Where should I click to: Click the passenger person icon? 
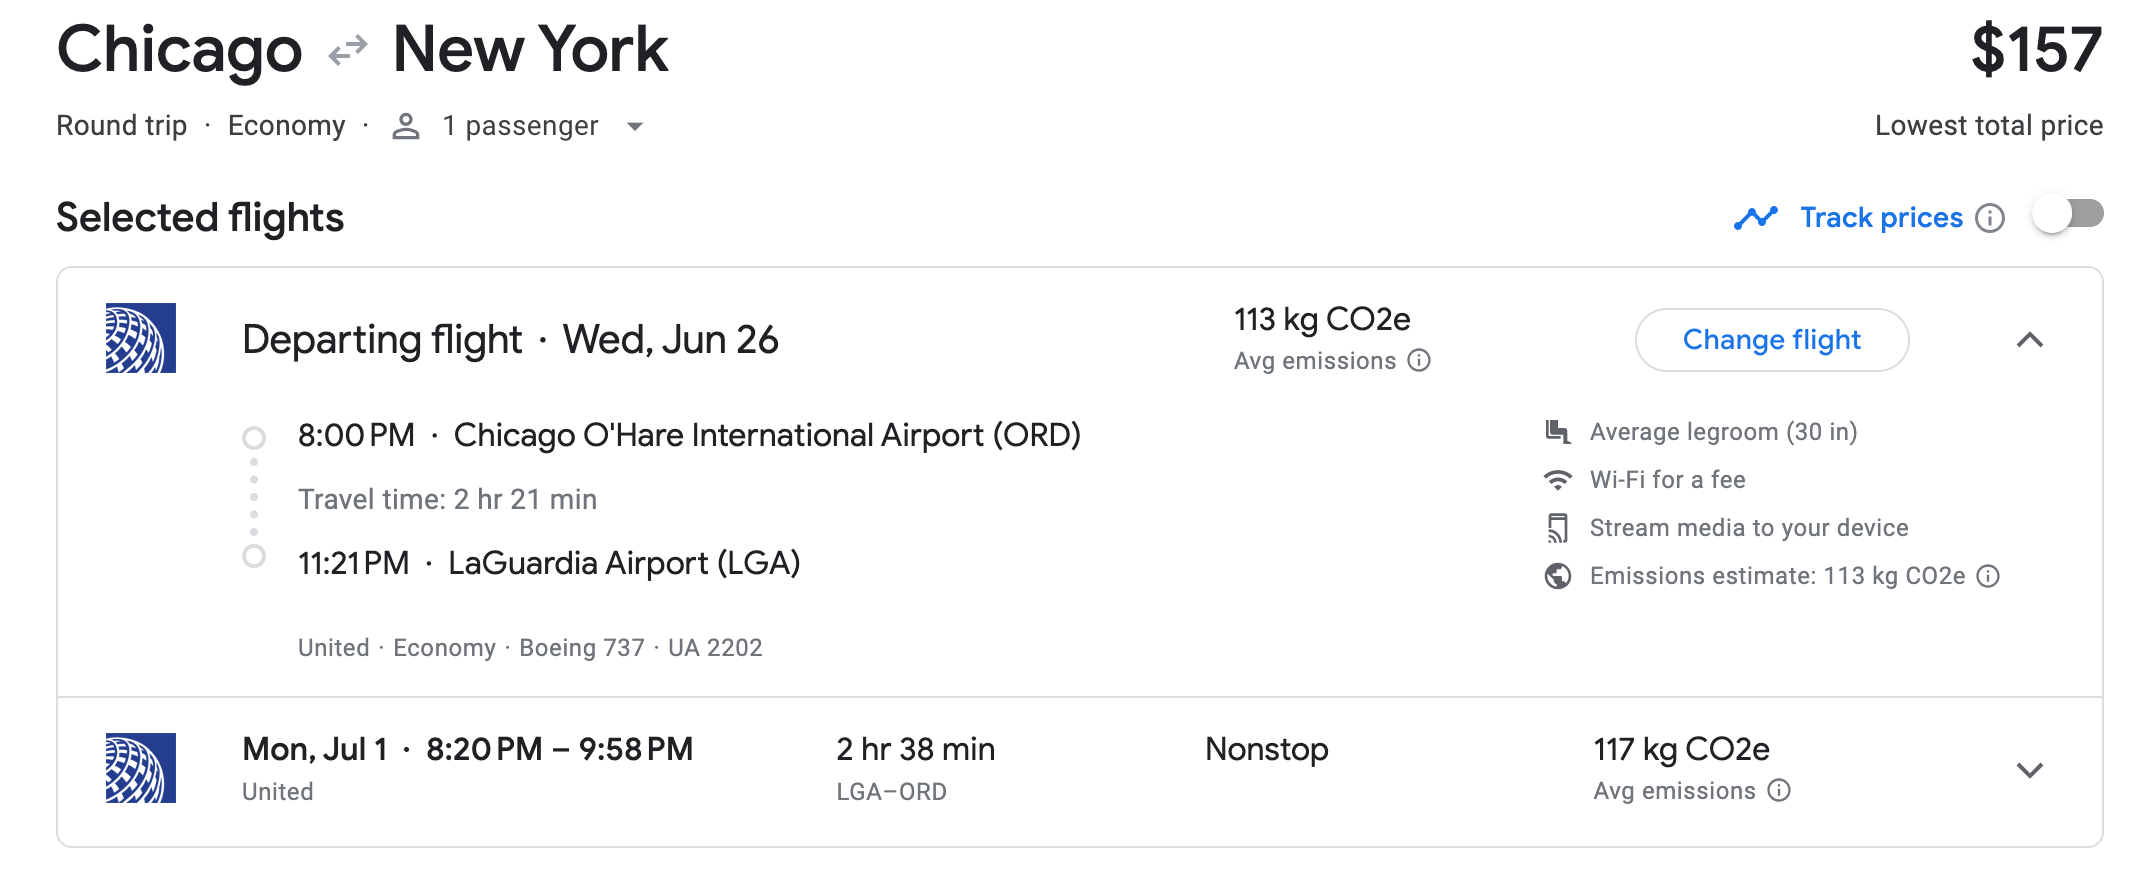coord(405,126)
